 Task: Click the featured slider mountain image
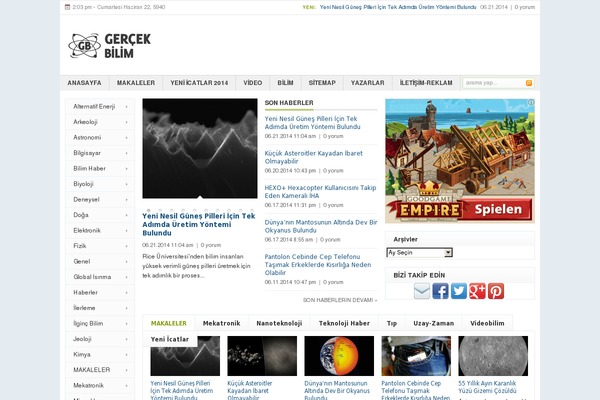200,149
